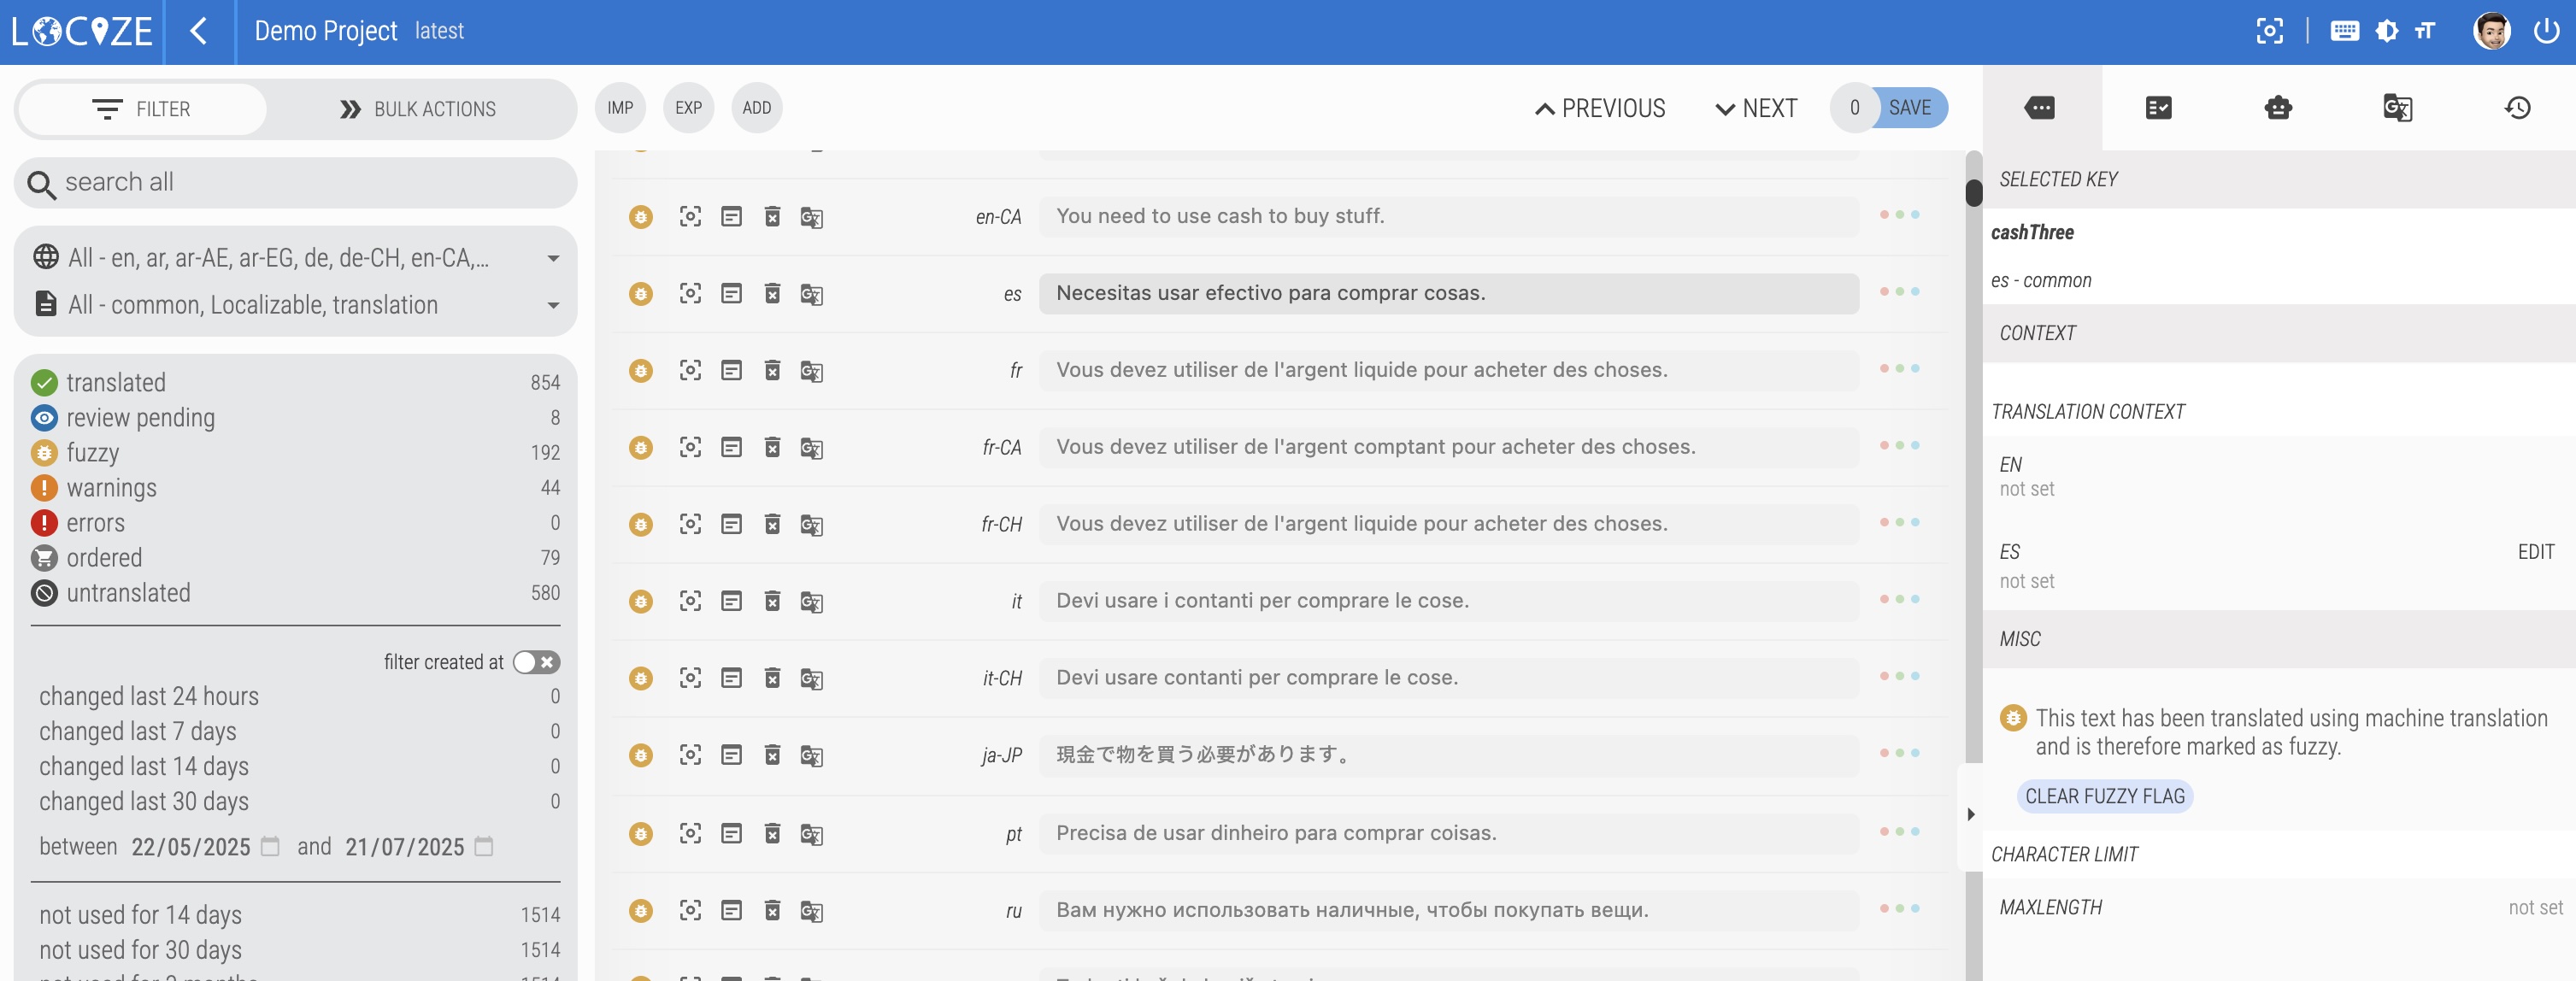
Task: Switch to the Bulk Actions tab
Action: (x=418, y=109)
